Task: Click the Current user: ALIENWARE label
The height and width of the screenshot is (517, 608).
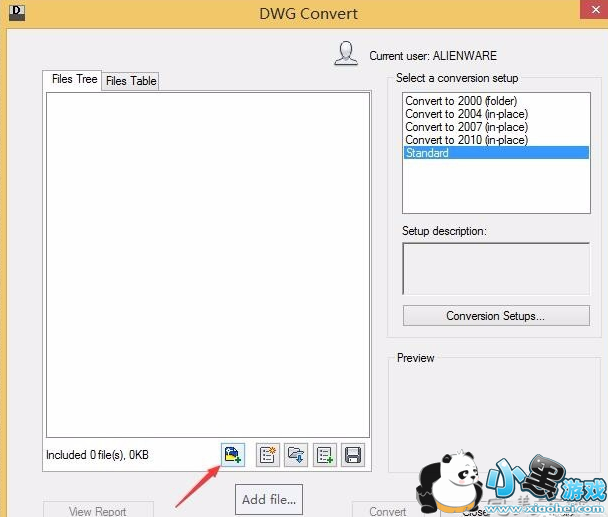Action: click(433, 56)
